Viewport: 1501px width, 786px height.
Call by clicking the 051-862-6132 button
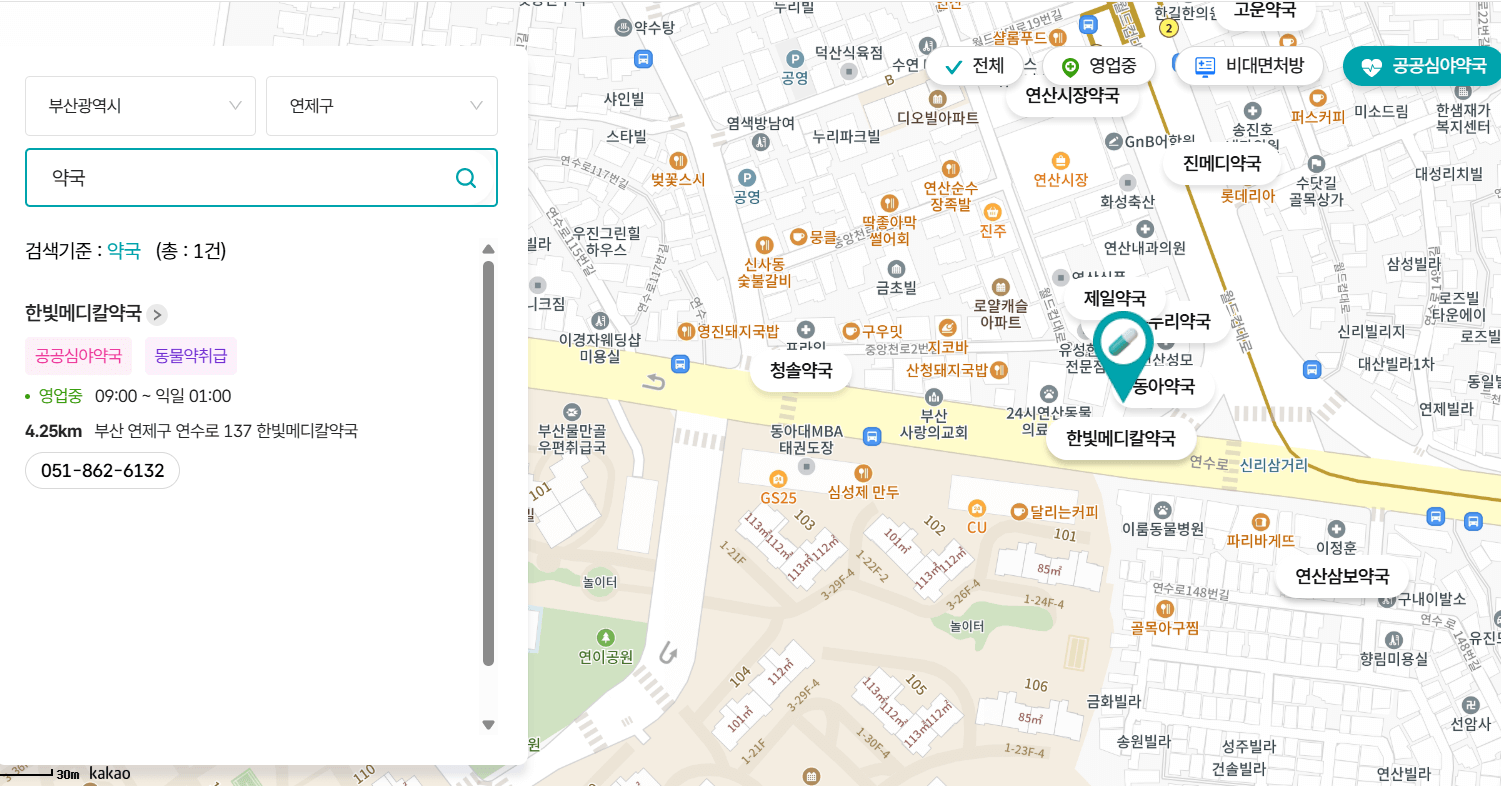click(101, 469)
